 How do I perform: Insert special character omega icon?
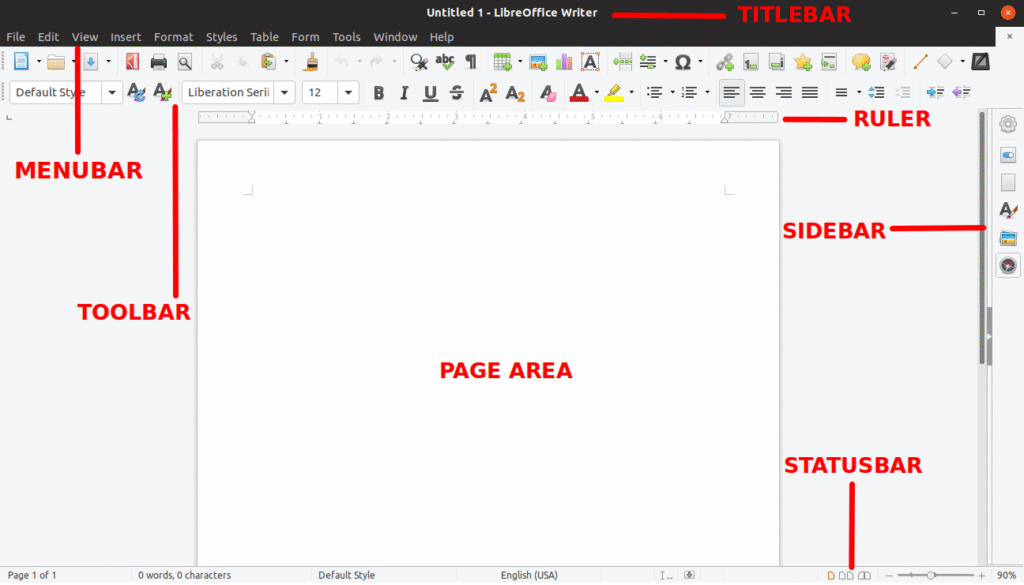tap(682, 62)
